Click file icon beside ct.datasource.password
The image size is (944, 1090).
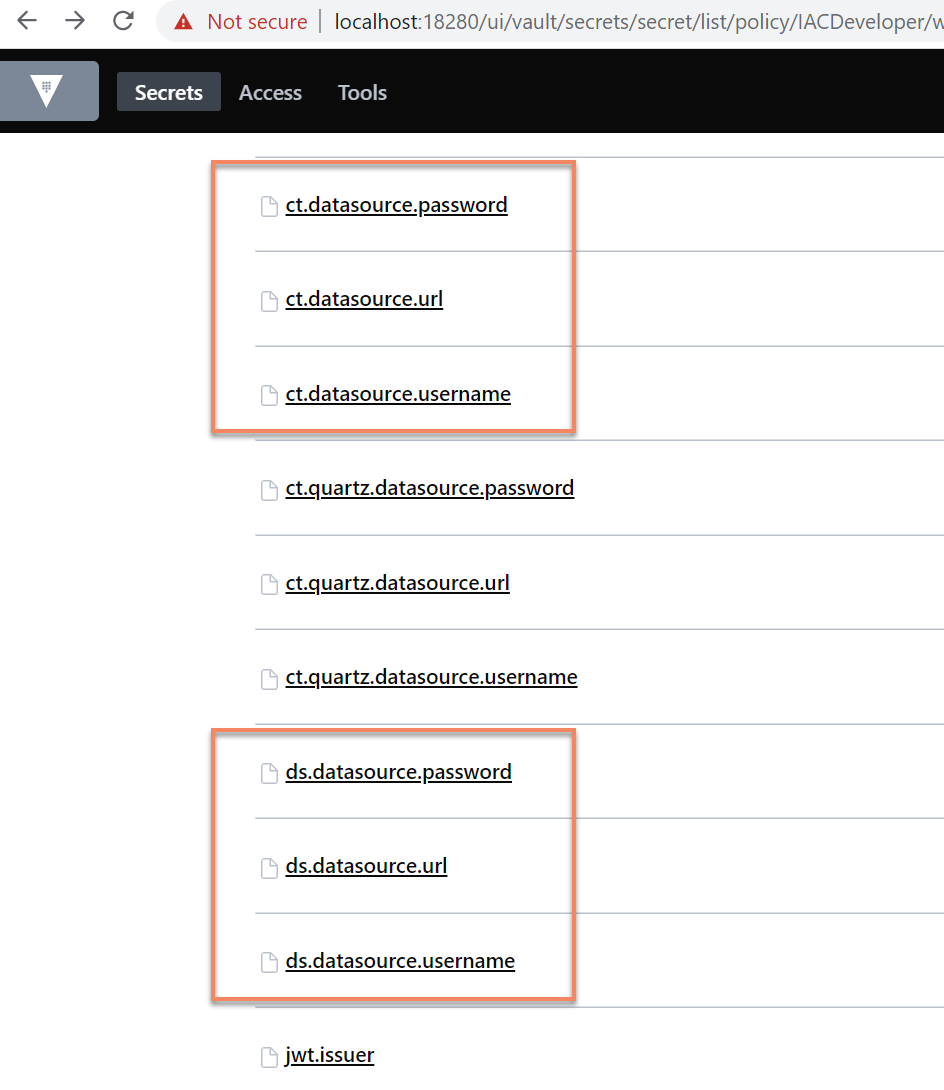click(x=269, y=206)
